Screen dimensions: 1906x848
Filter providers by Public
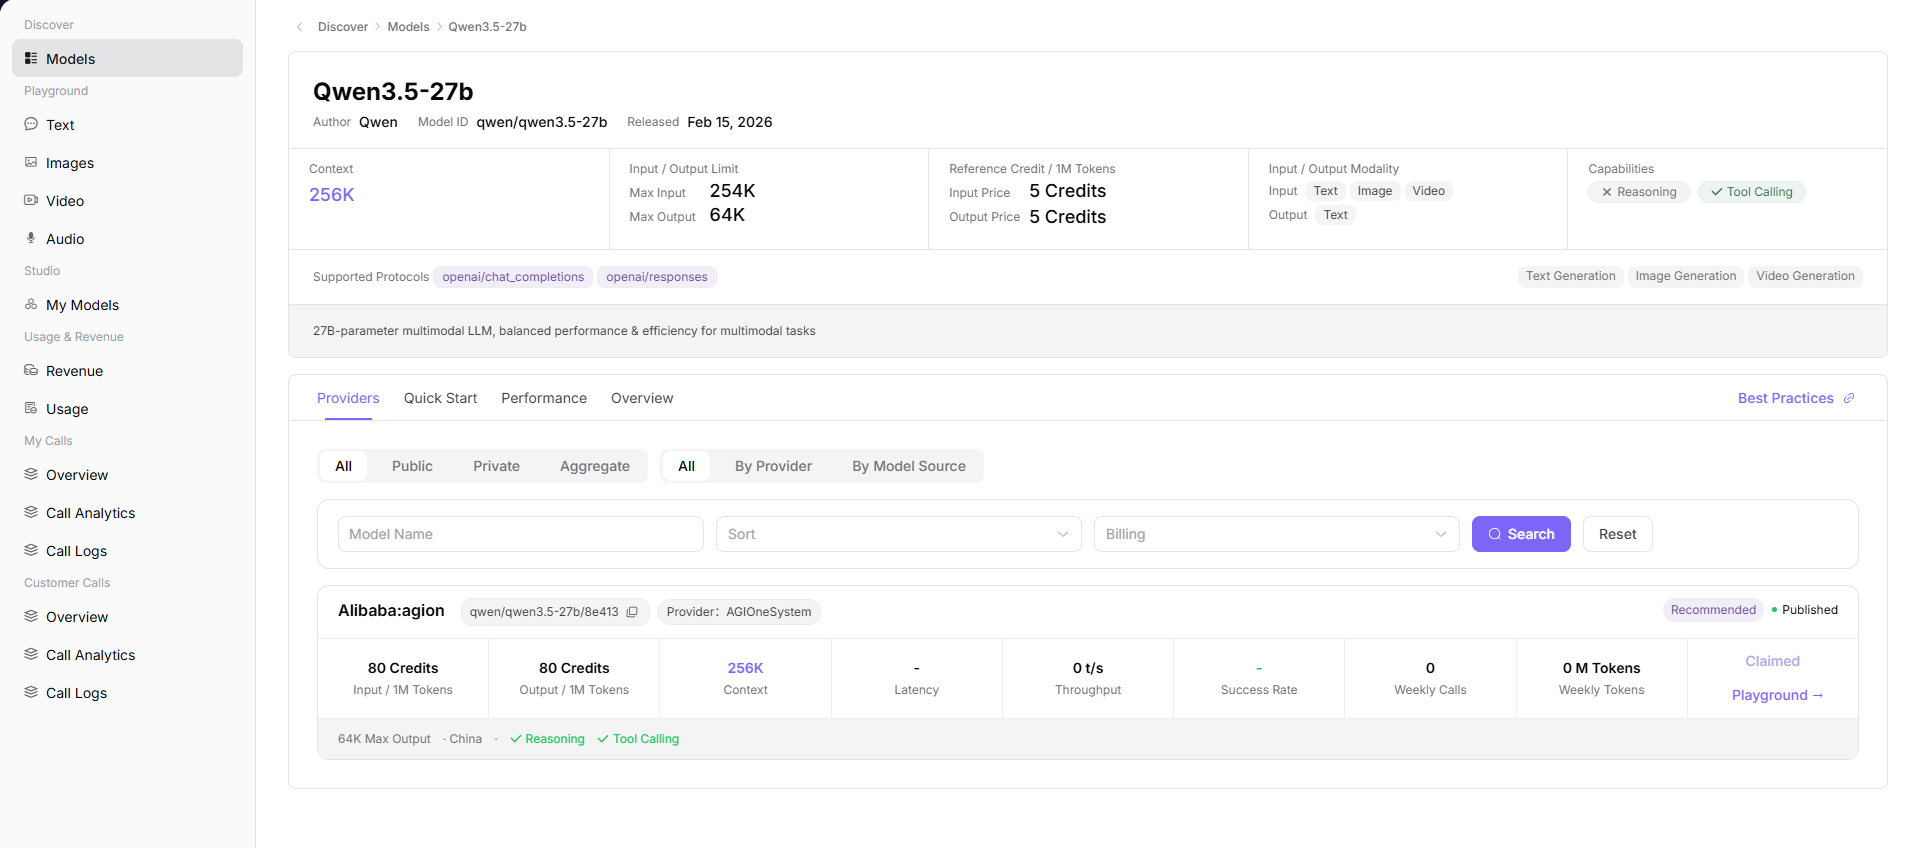click(412, 466)
